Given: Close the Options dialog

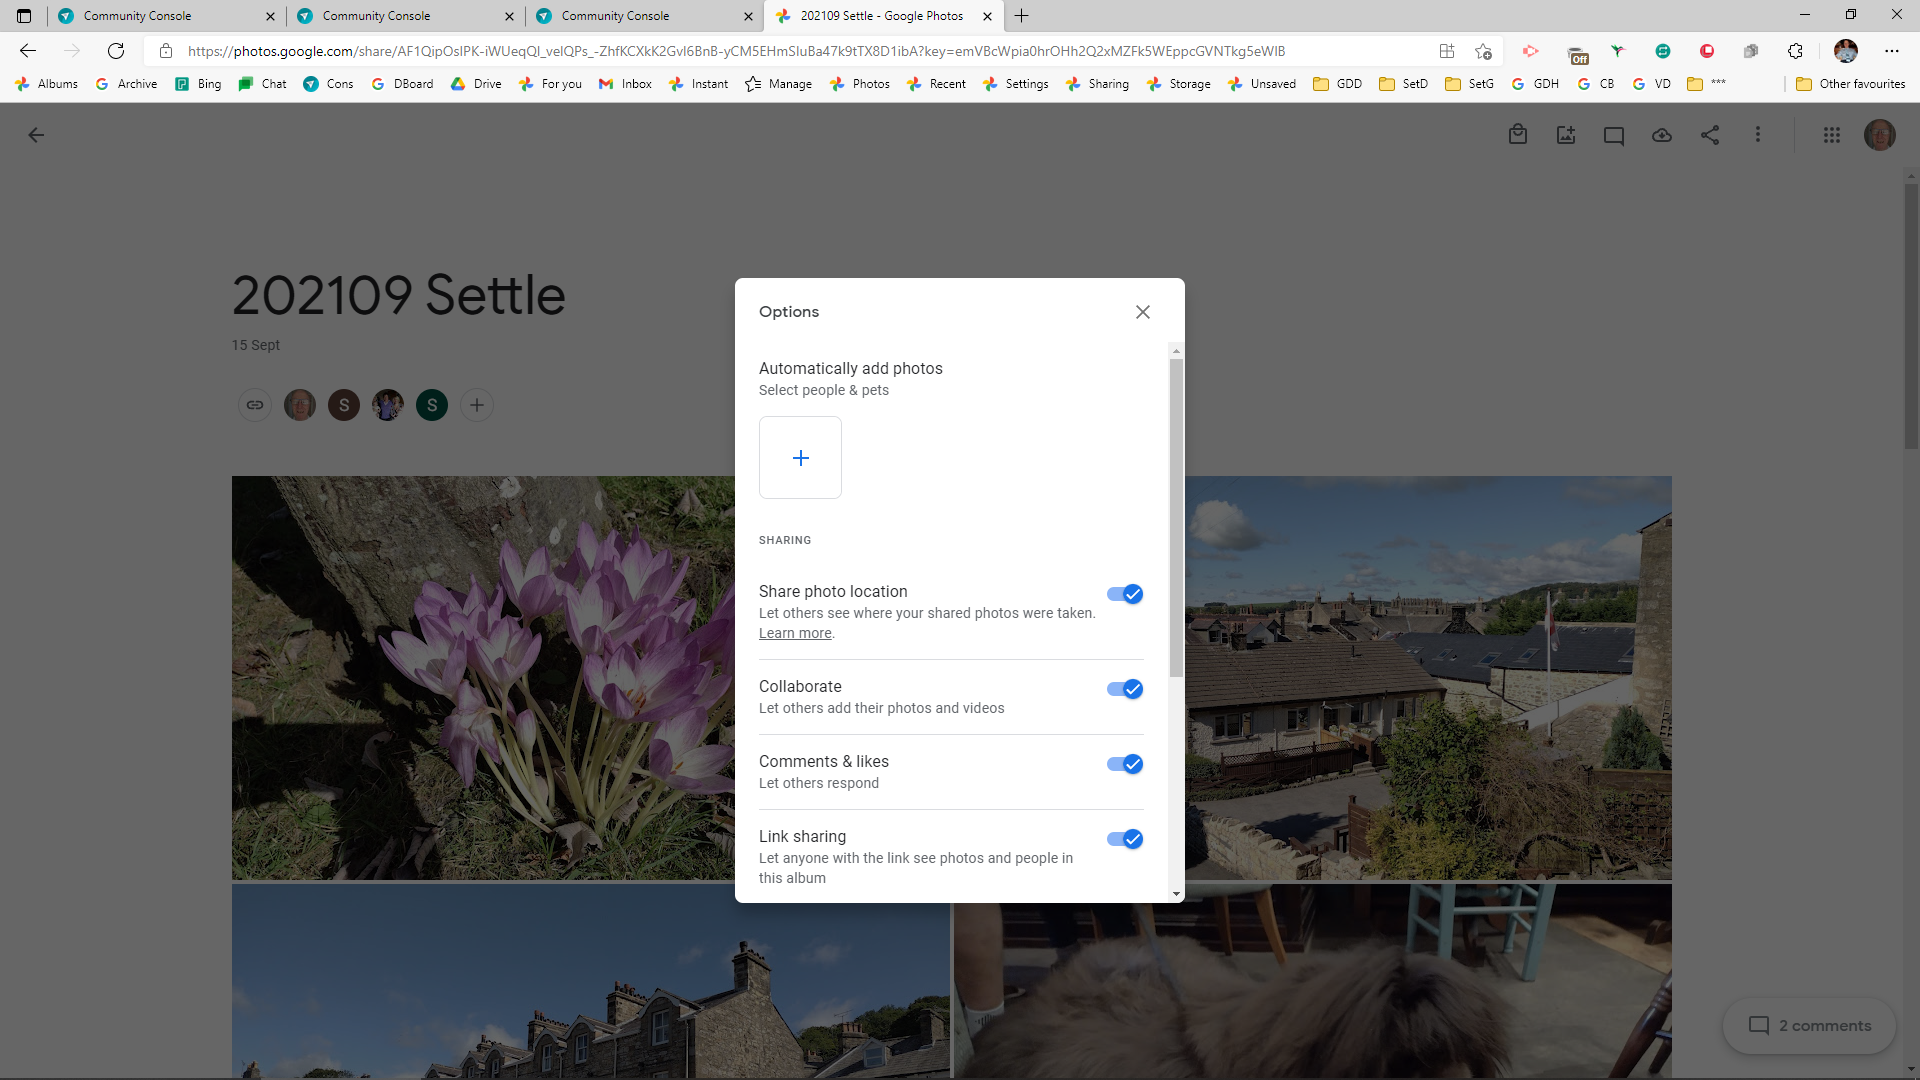Looking at the screenshot, I should pos(1143,312).
